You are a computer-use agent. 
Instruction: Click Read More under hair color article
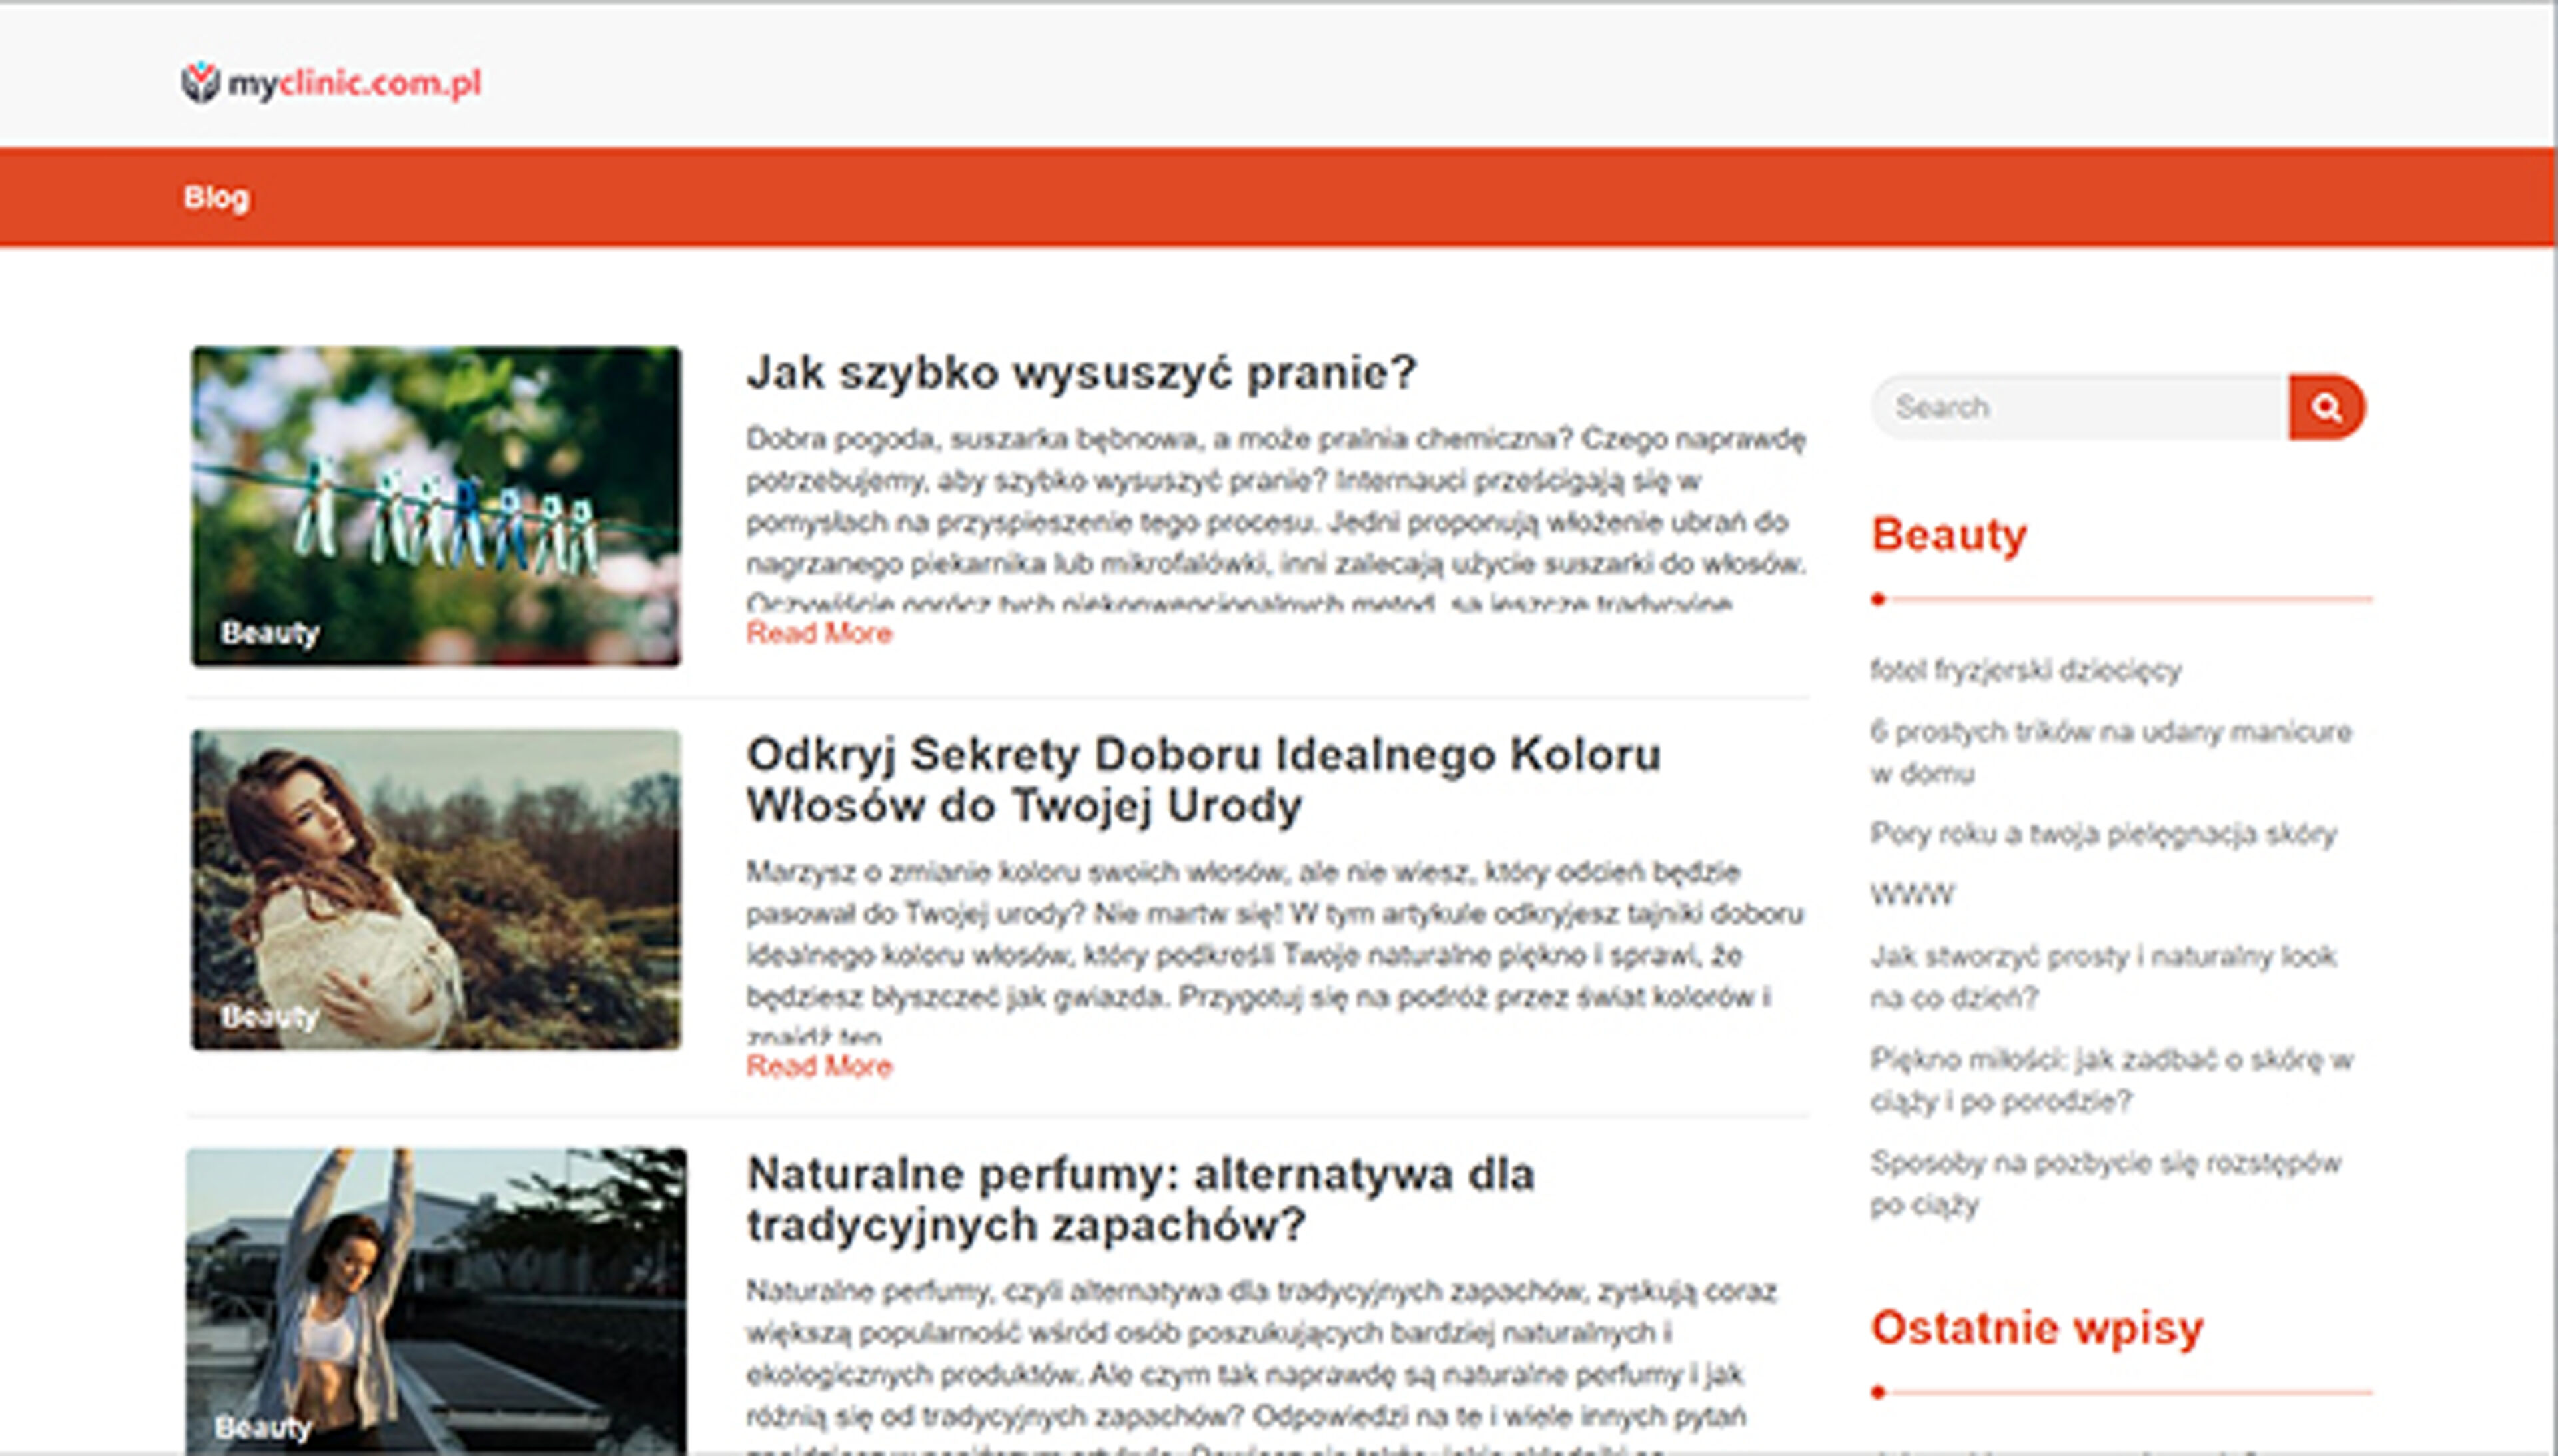[819, 1066]
